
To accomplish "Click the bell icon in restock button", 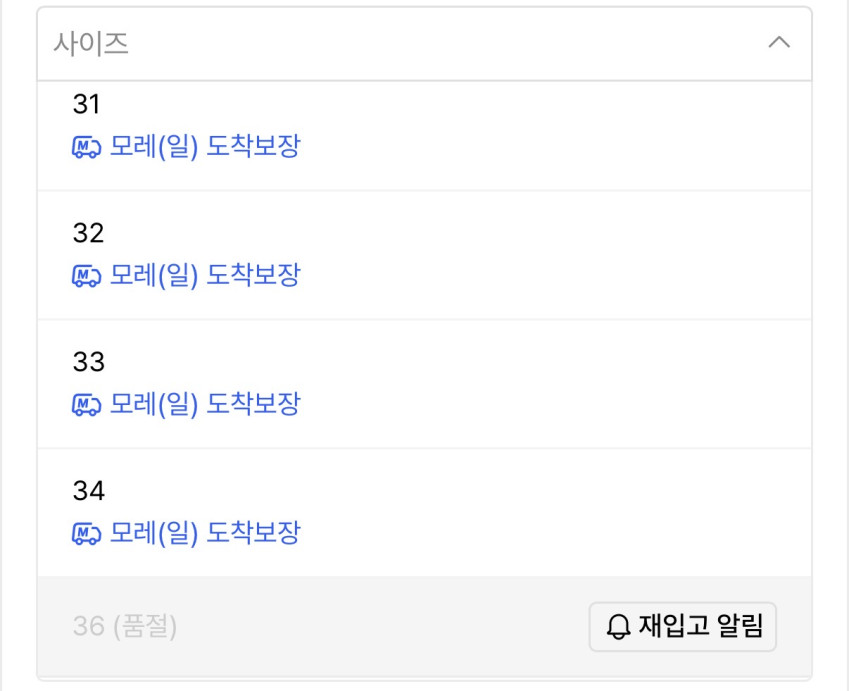I will [620, 627].
